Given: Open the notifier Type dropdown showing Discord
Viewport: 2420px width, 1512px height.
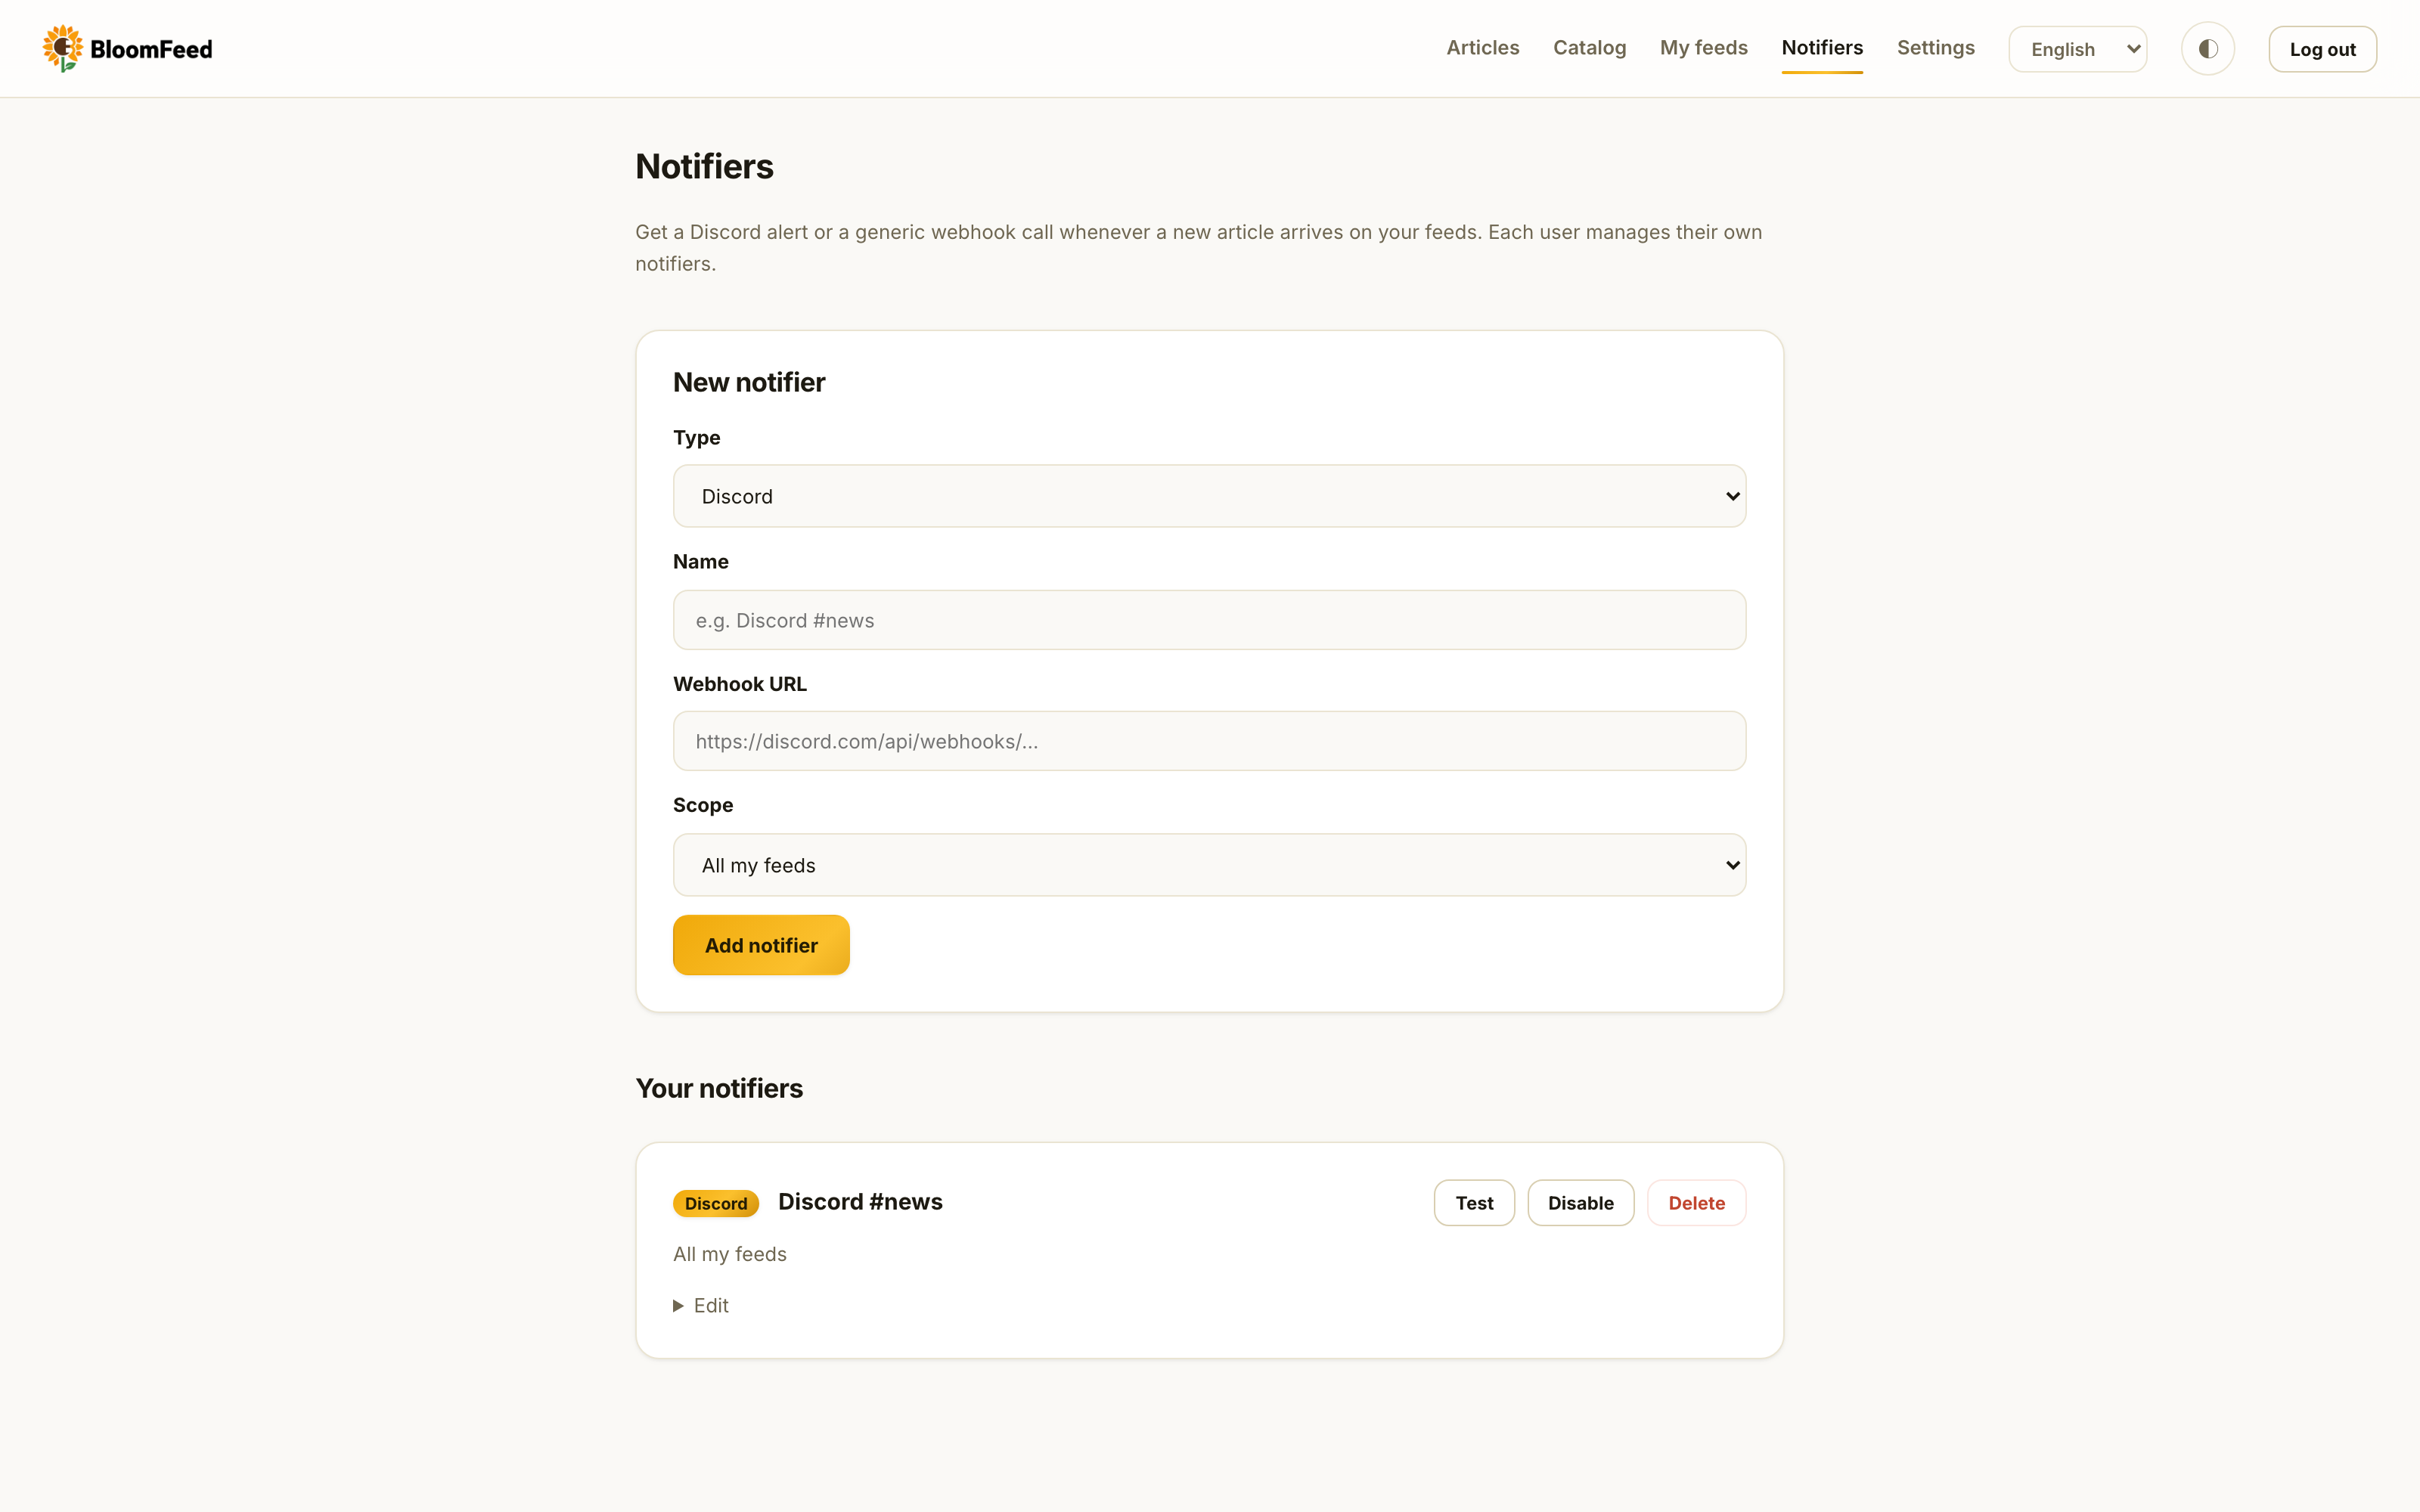Looking at the screenshot, I should coord(1209,496).
